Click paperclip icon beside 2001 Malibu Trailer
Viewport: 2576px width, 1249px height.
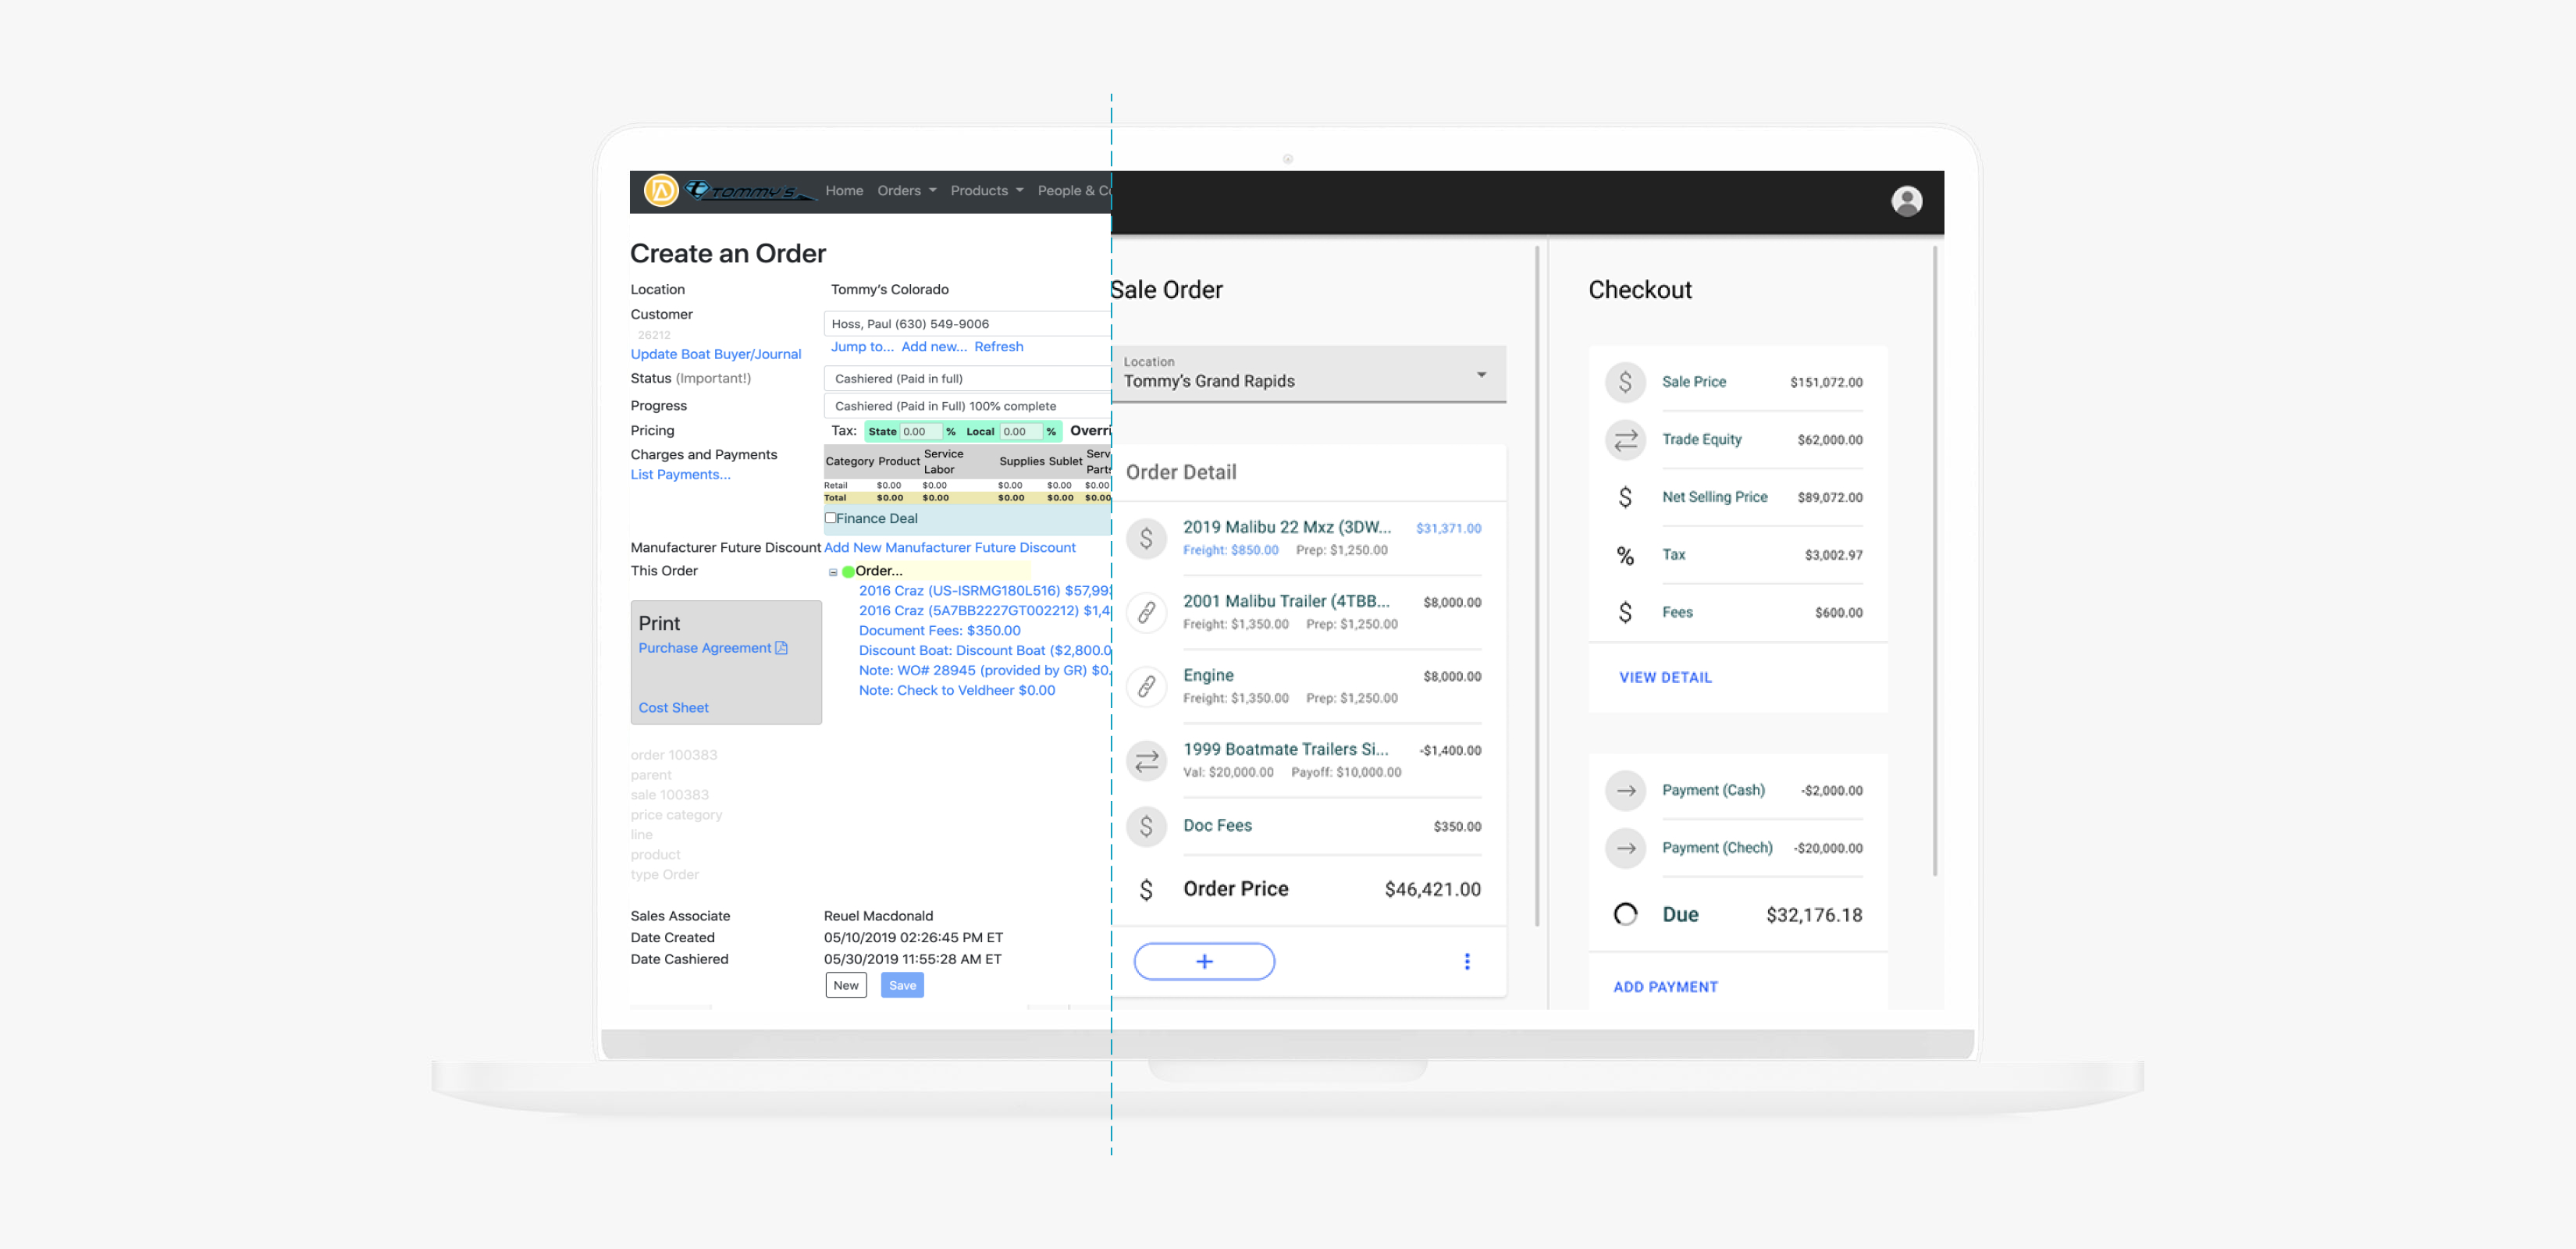(x=1146, y=612)
